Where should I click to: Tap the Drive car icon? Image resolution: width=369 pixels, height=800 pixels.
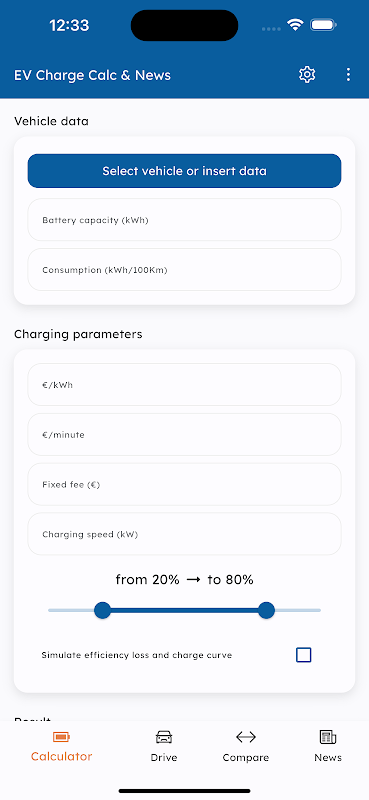point(164,737)
